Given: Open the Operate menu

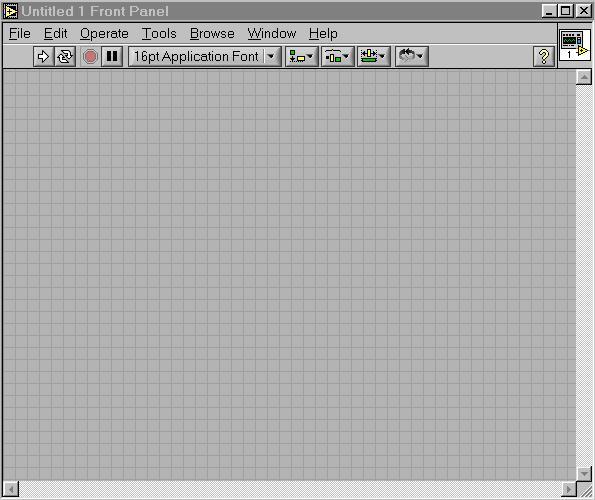Looking at the screenshot, I should click(x=104, y=33).
